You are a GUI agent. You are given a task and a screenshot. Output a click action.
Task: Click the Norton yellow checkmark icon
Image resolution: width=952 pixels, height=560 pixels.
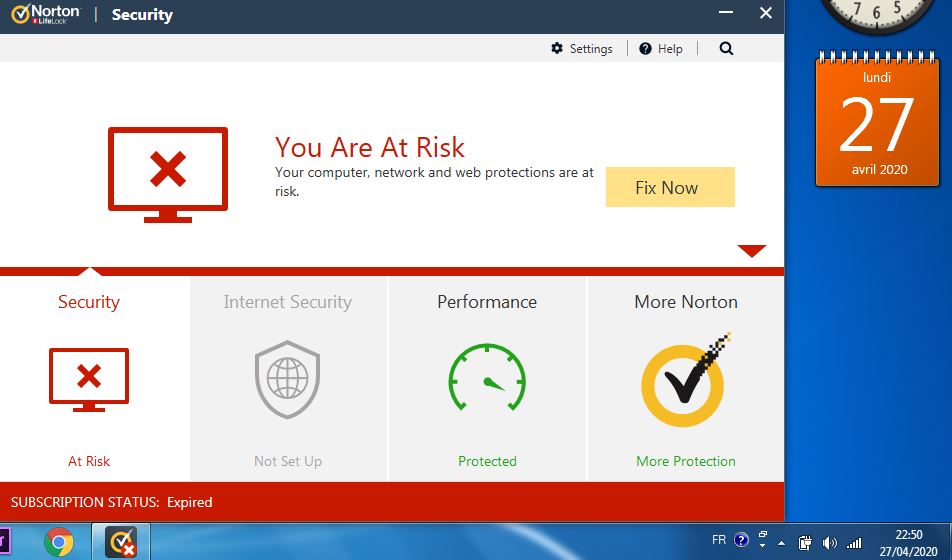pyautogui.click(x=685, y=380)
